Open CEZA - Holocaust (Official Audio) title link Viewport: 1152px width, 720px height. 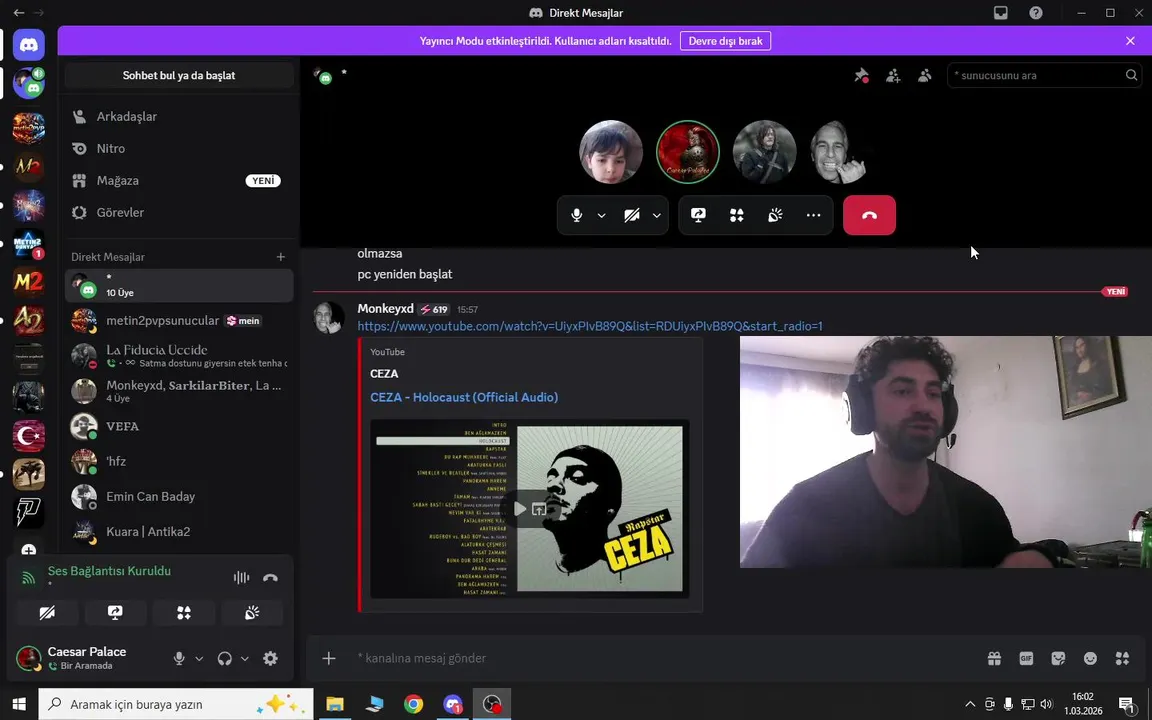point(464,397)
